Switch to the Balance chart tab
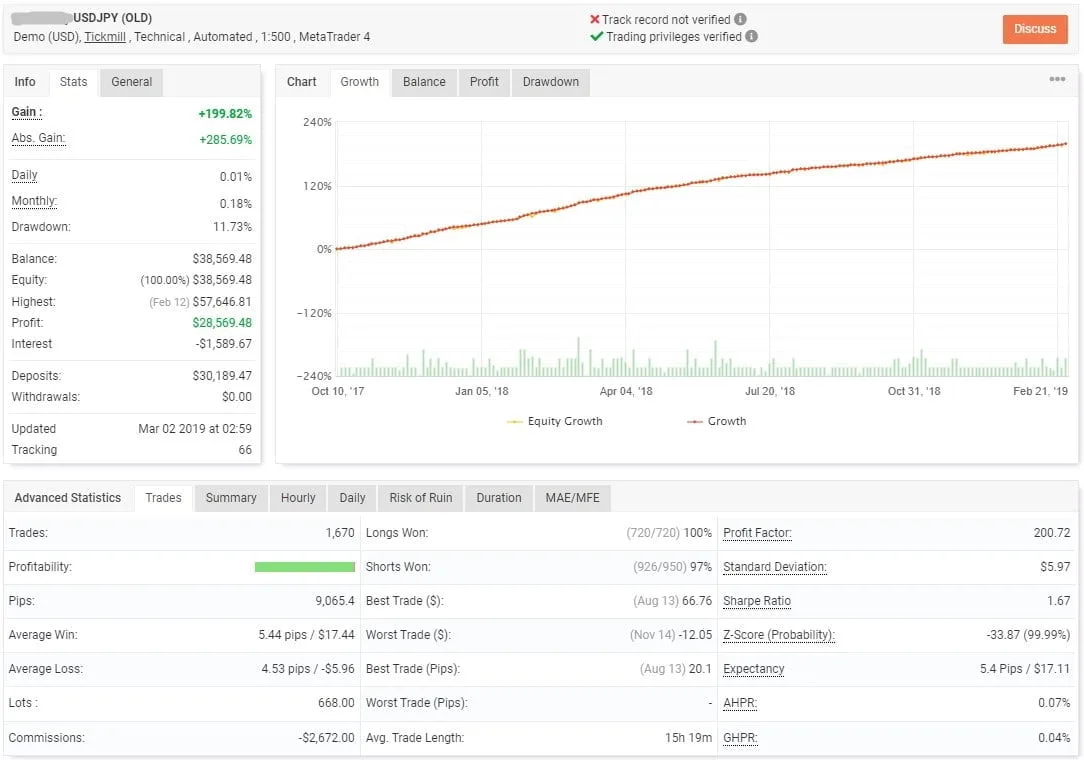This screenshot has height=760, width=1084. click(424, 83)
